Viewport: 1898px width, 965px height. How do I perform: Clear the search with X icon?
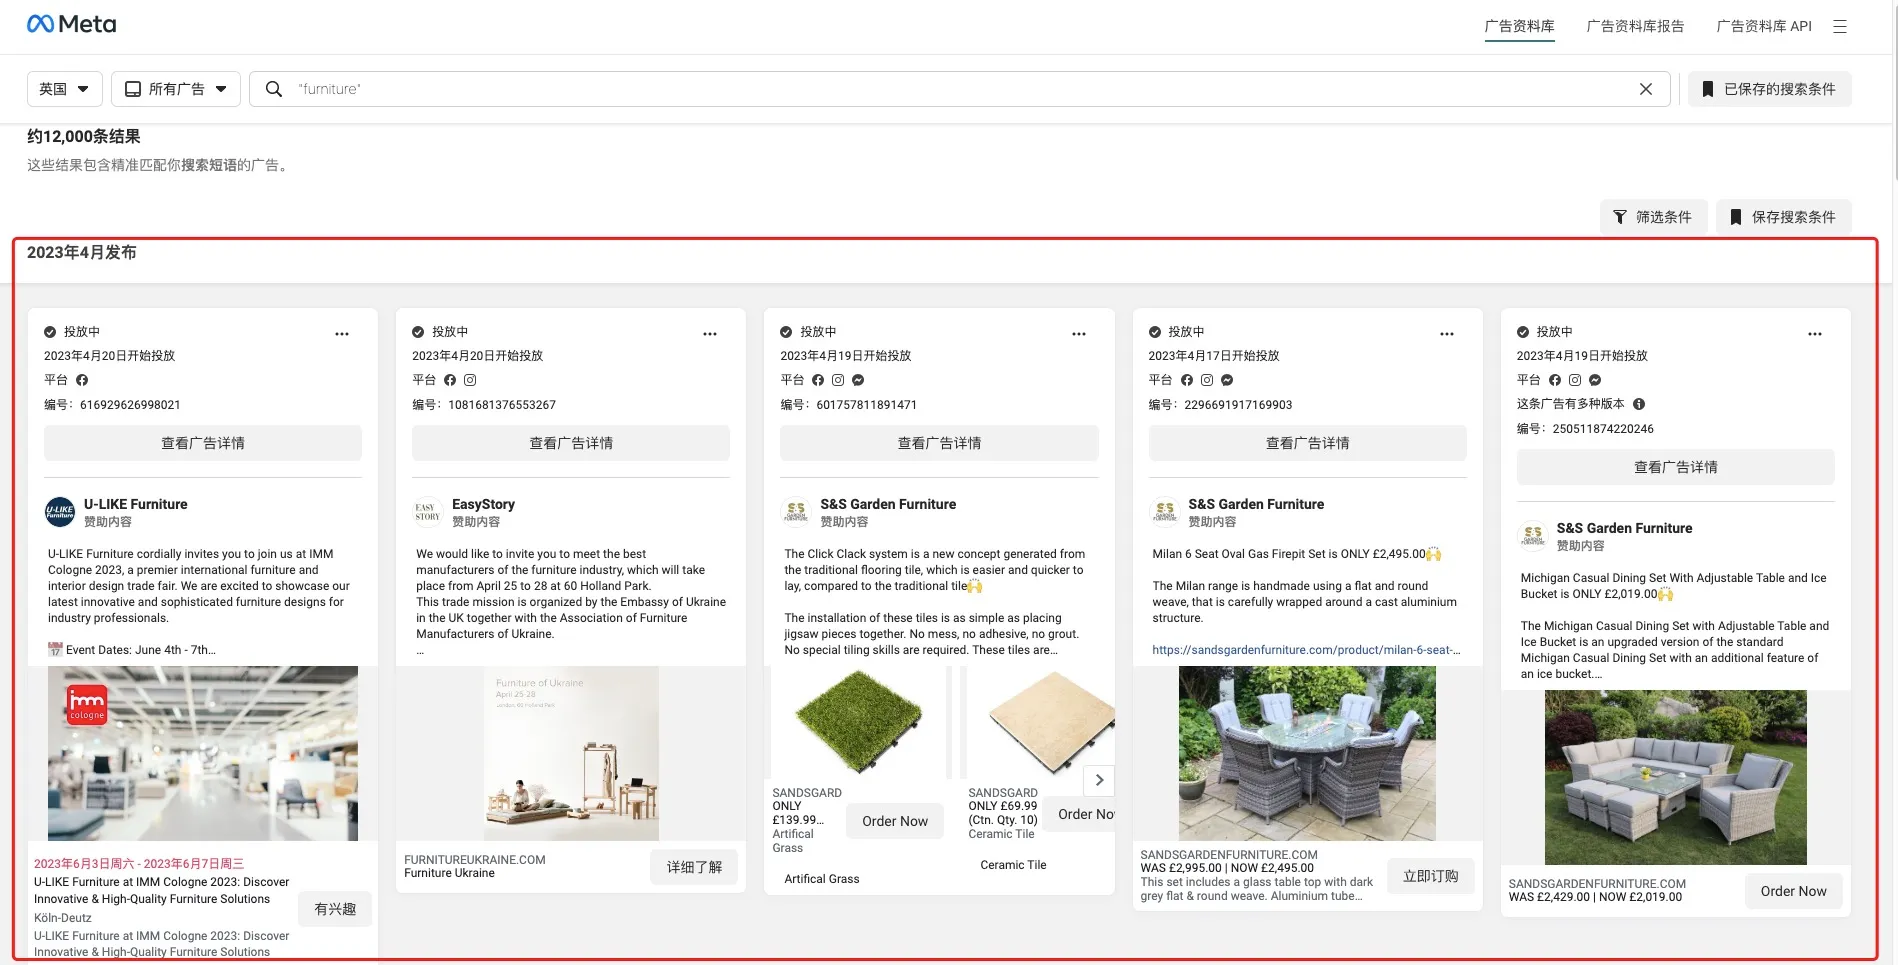coord(1645,89)
